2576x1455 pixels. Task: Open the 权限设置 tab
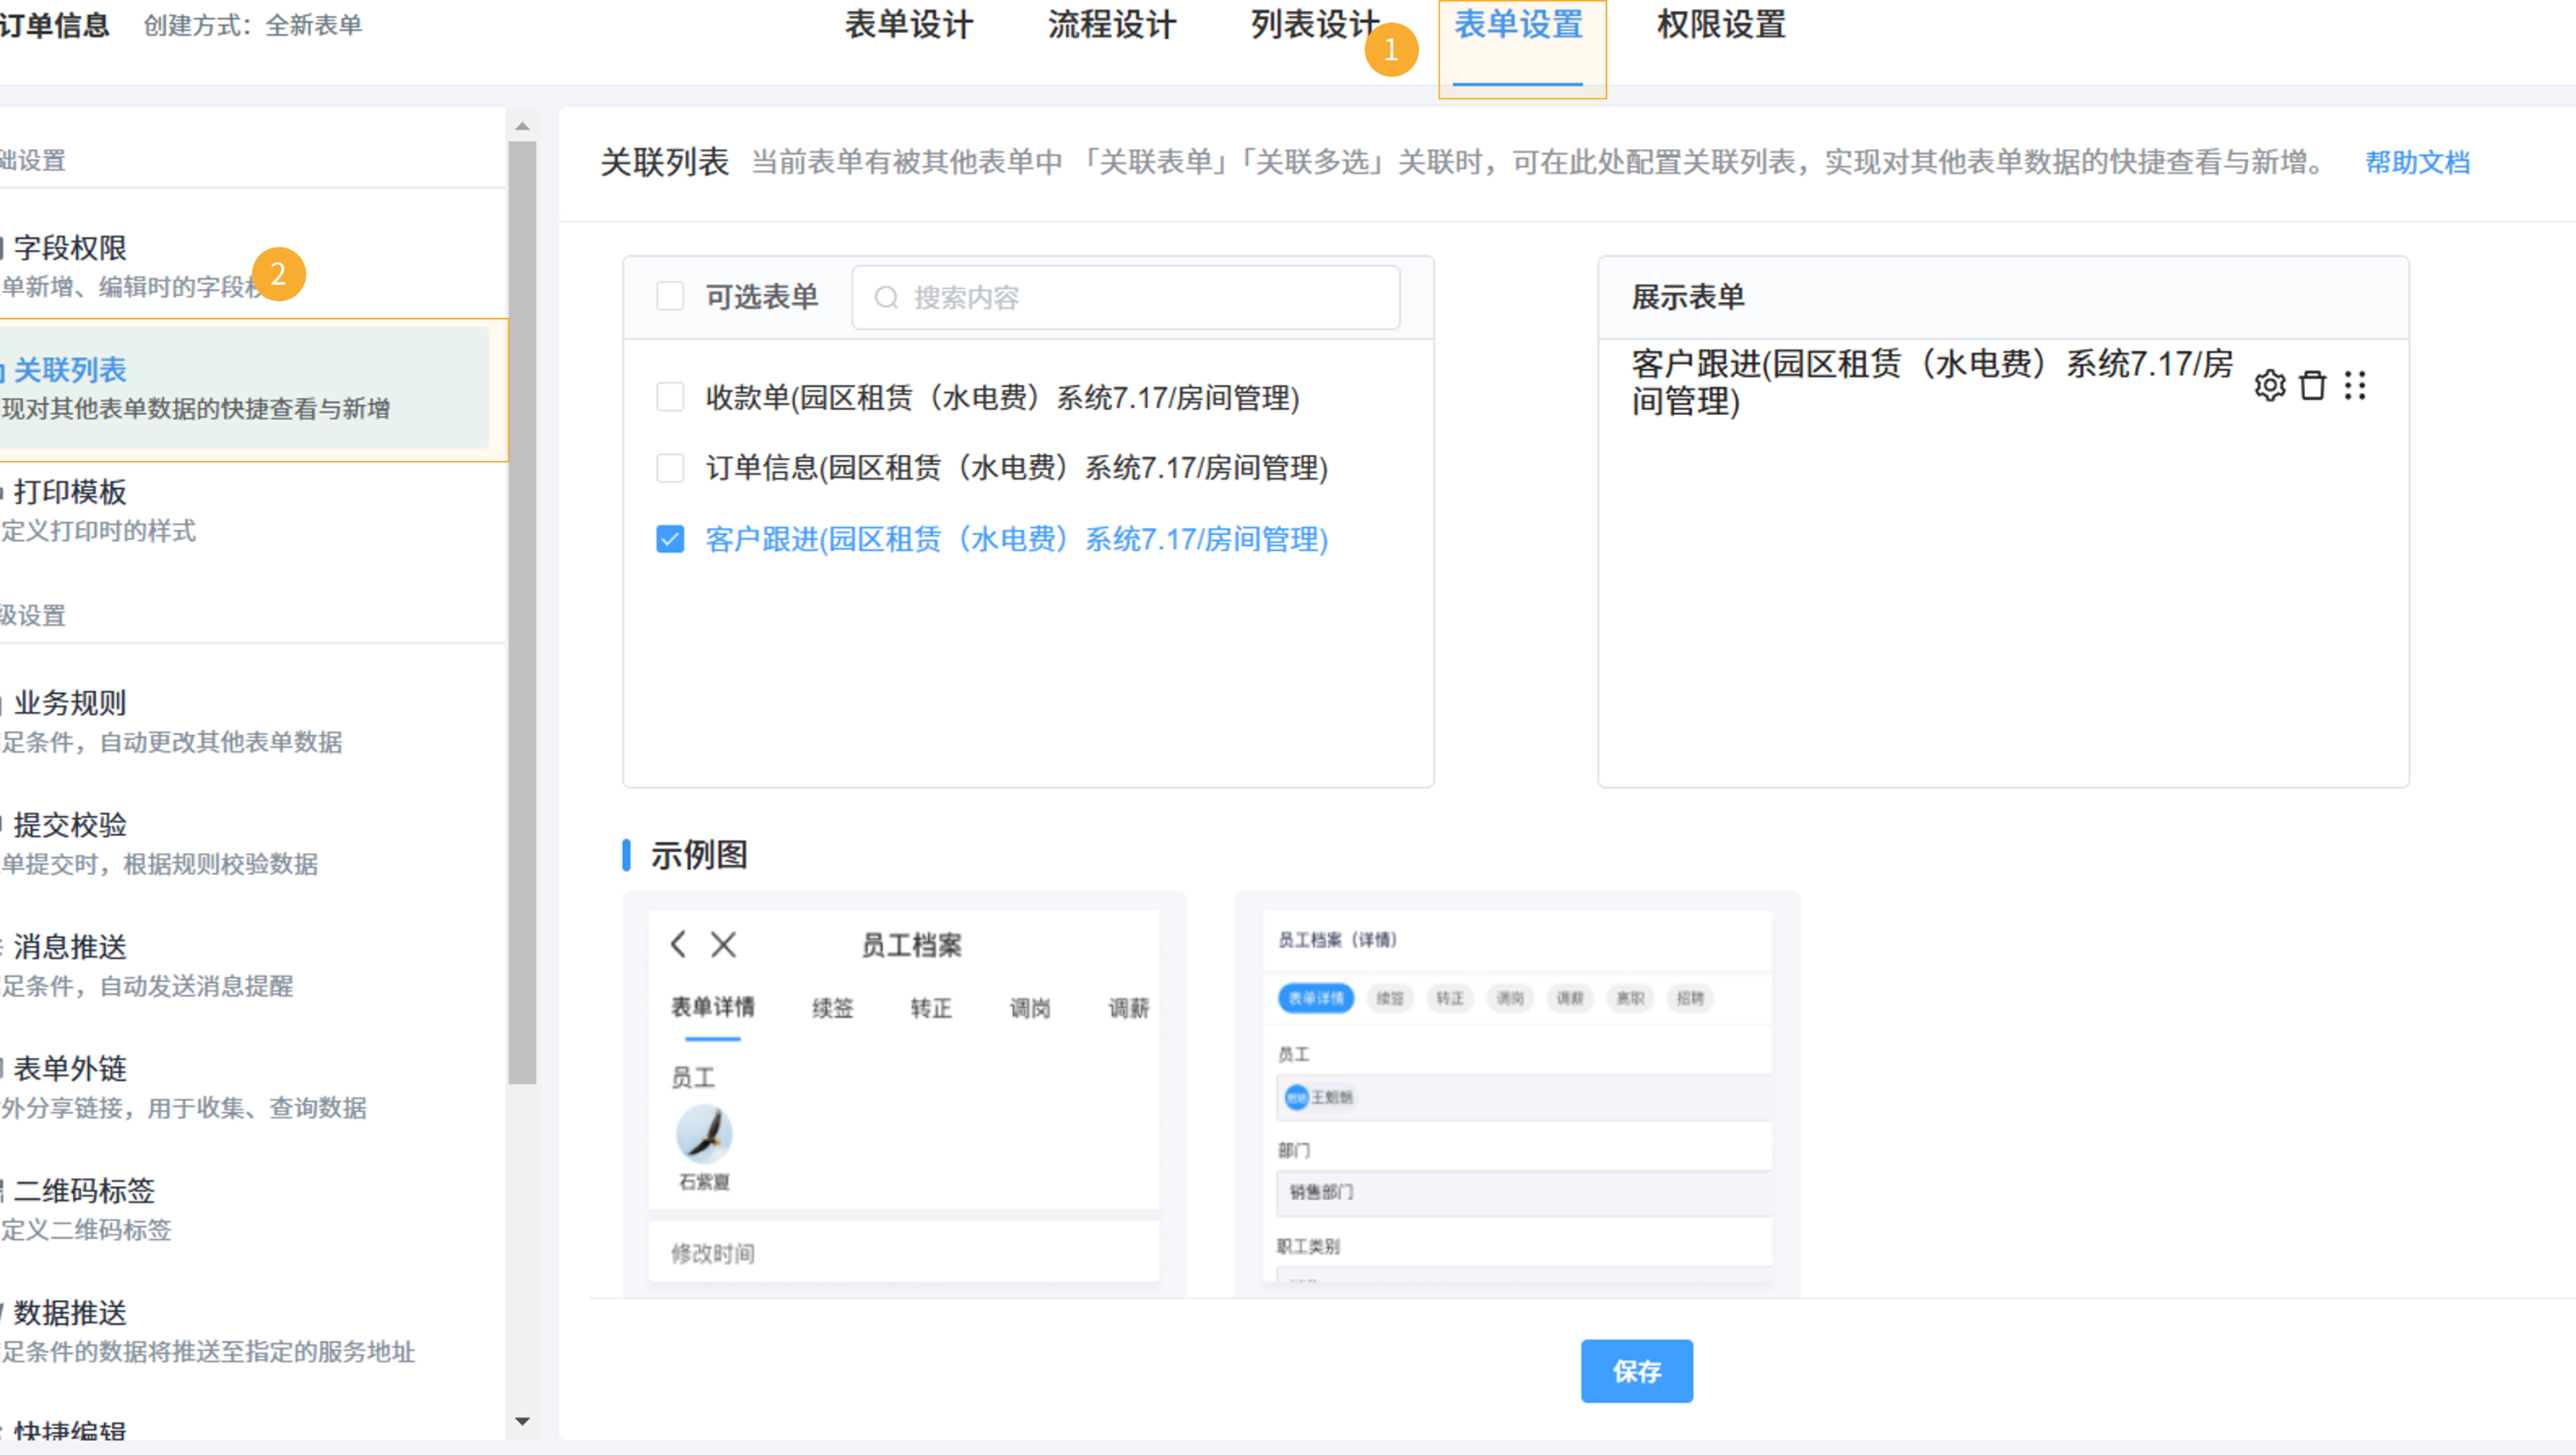1721,25
